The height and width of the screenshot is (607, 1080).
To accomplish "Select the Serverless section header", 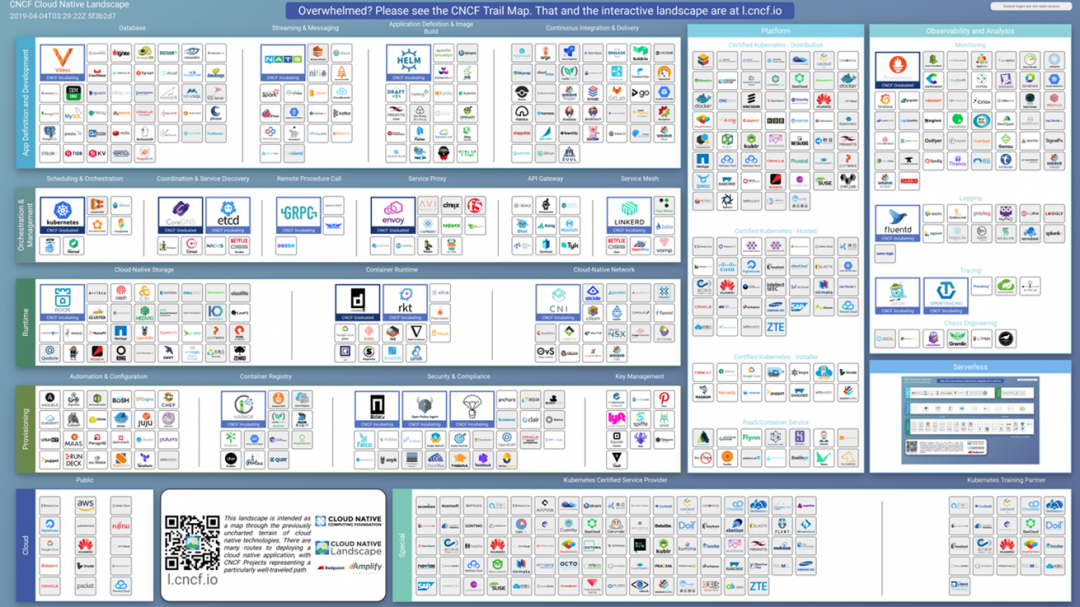I will click(970, 367).
